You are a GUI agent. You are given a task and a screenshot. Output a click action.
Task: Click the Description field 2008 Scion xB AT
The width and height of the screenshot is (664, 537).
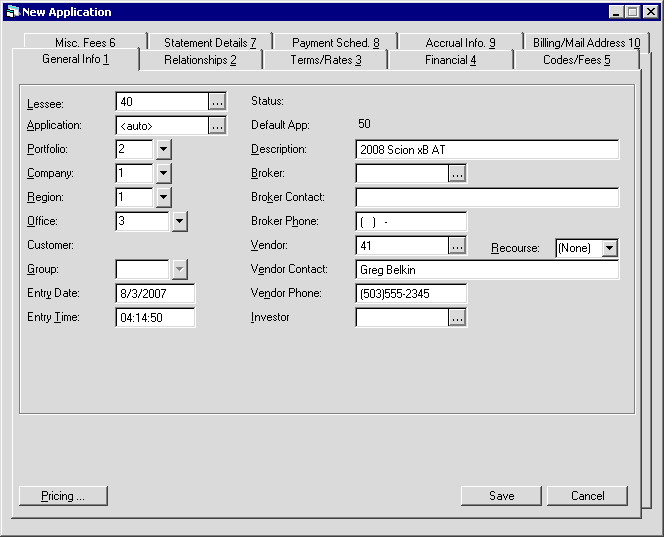point(487,150)
